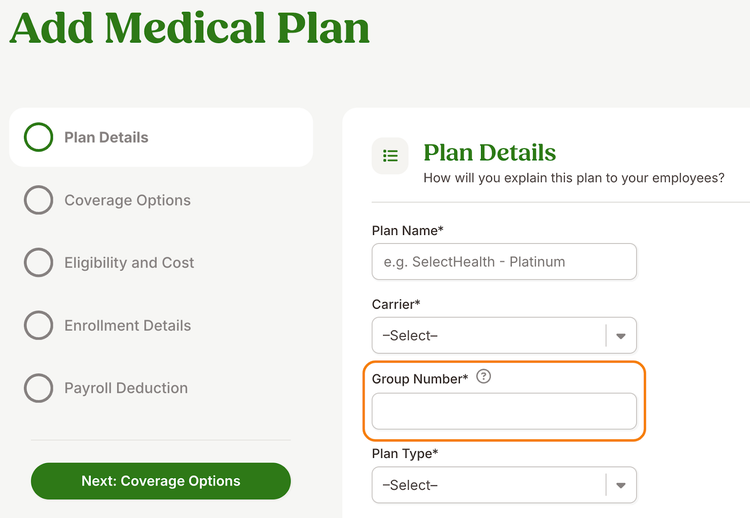Switch to Eligibility and Cost label

point(129,263)
